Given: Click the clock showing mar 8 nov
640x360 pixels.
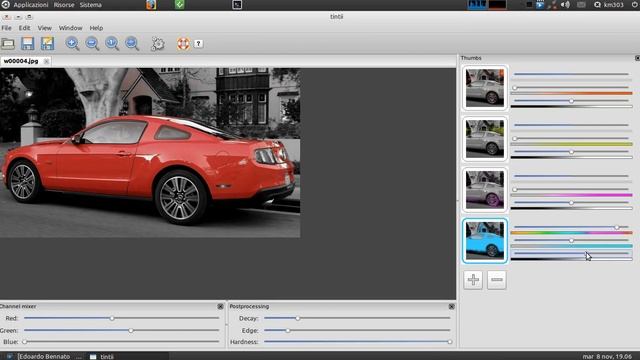Looking at the screenshot, I should click(x=607, y=356).
